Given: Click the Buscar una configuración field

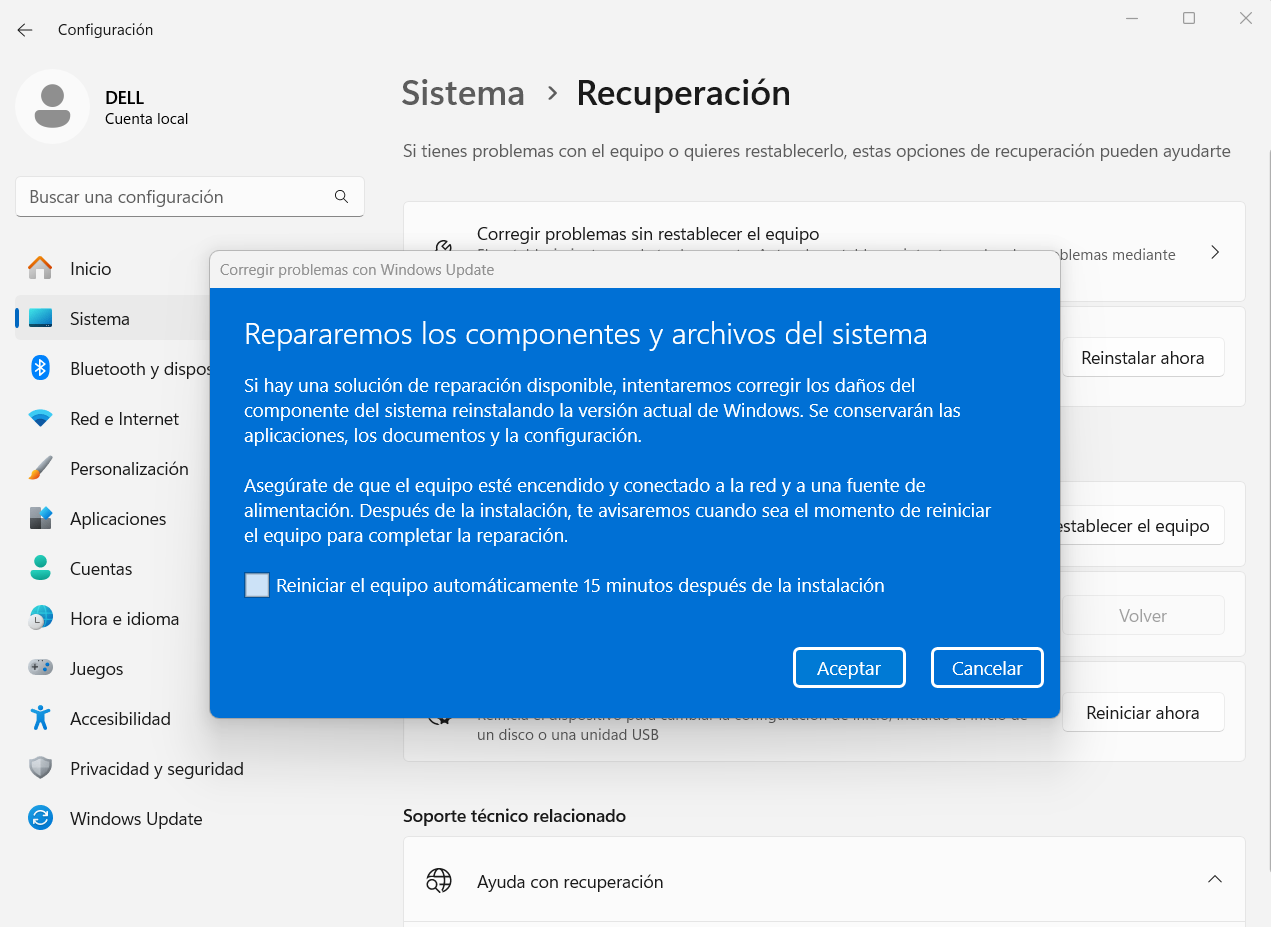Looking at the screenshot, I should coord(190,197).
